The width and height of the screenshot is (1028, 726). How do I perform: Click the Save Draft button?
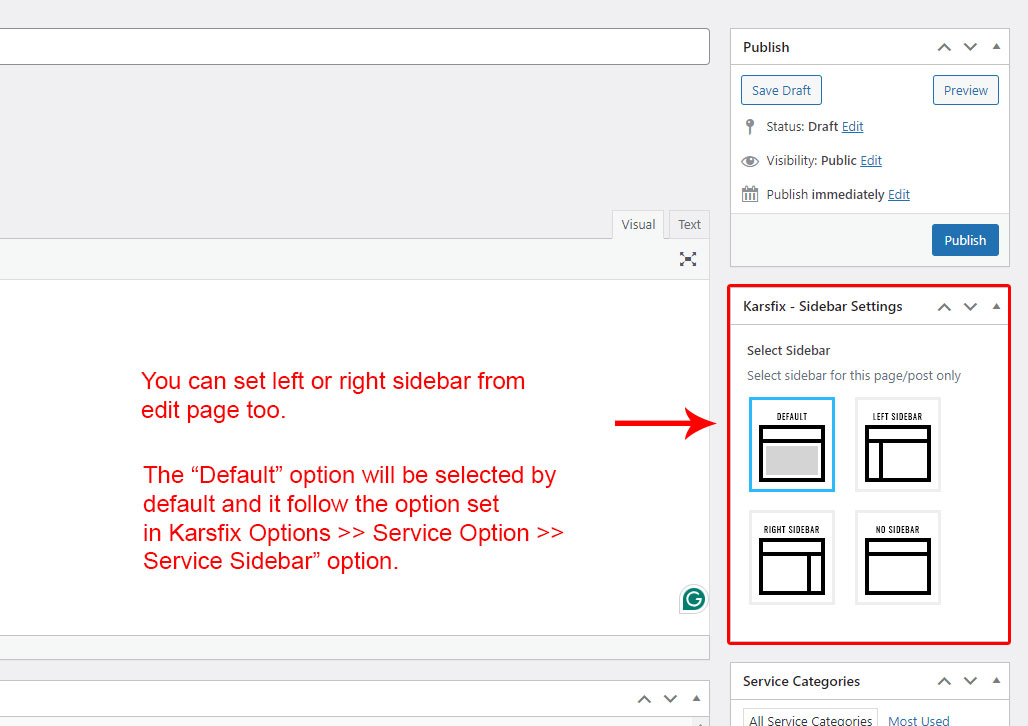pos(781,90)
